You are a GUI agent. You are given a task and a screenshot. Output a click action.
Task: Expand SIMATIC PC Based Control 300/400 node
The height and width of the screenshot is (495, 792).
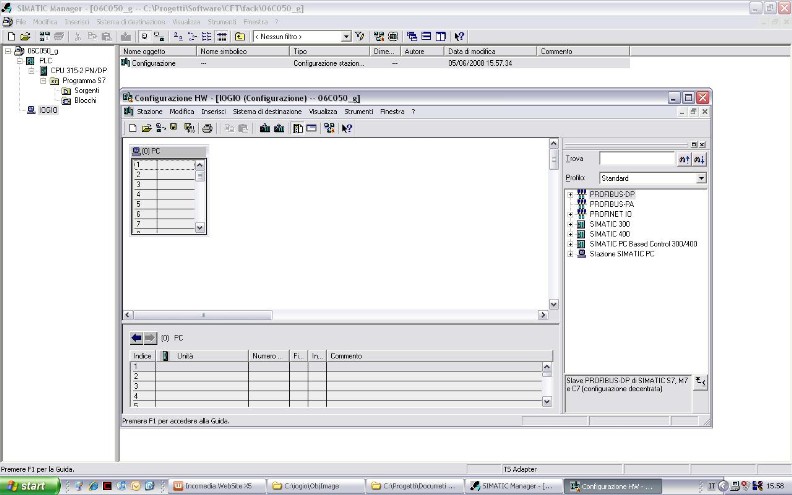pos(570,244)
